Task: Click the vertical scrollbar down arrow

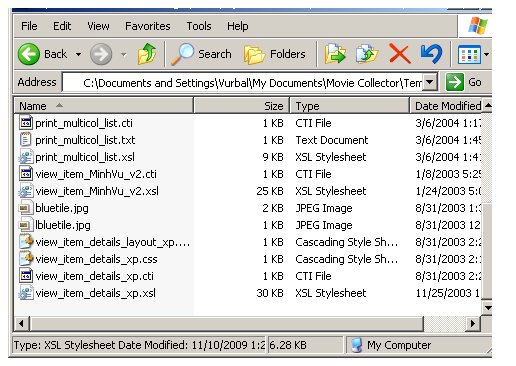Action: (487, 307)
